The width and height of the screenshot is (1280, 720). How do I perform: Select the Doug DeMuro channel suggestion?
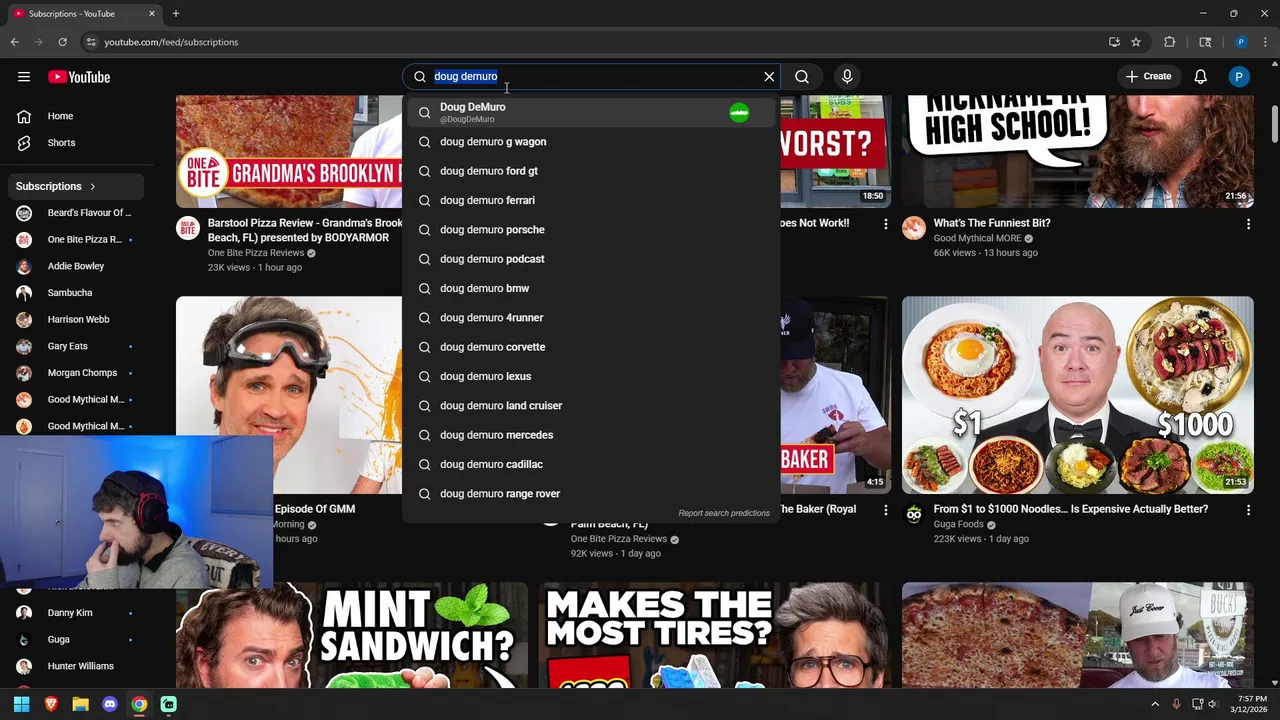click(x=590, y=112)
